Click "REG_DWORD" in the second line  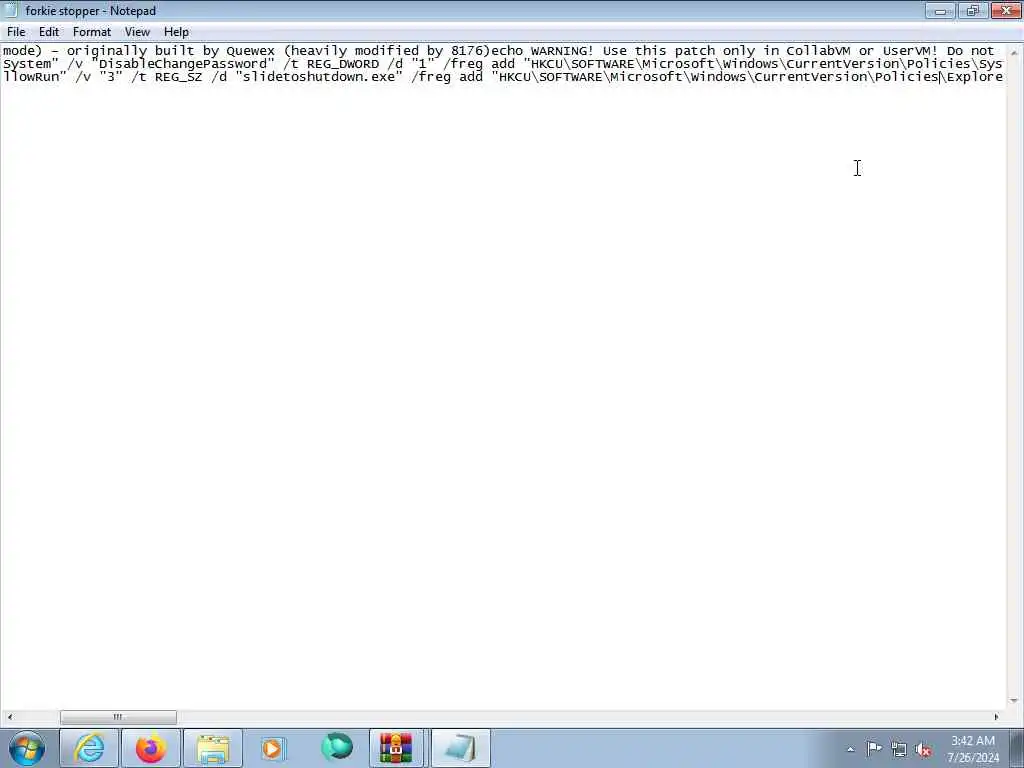(343, 64)
